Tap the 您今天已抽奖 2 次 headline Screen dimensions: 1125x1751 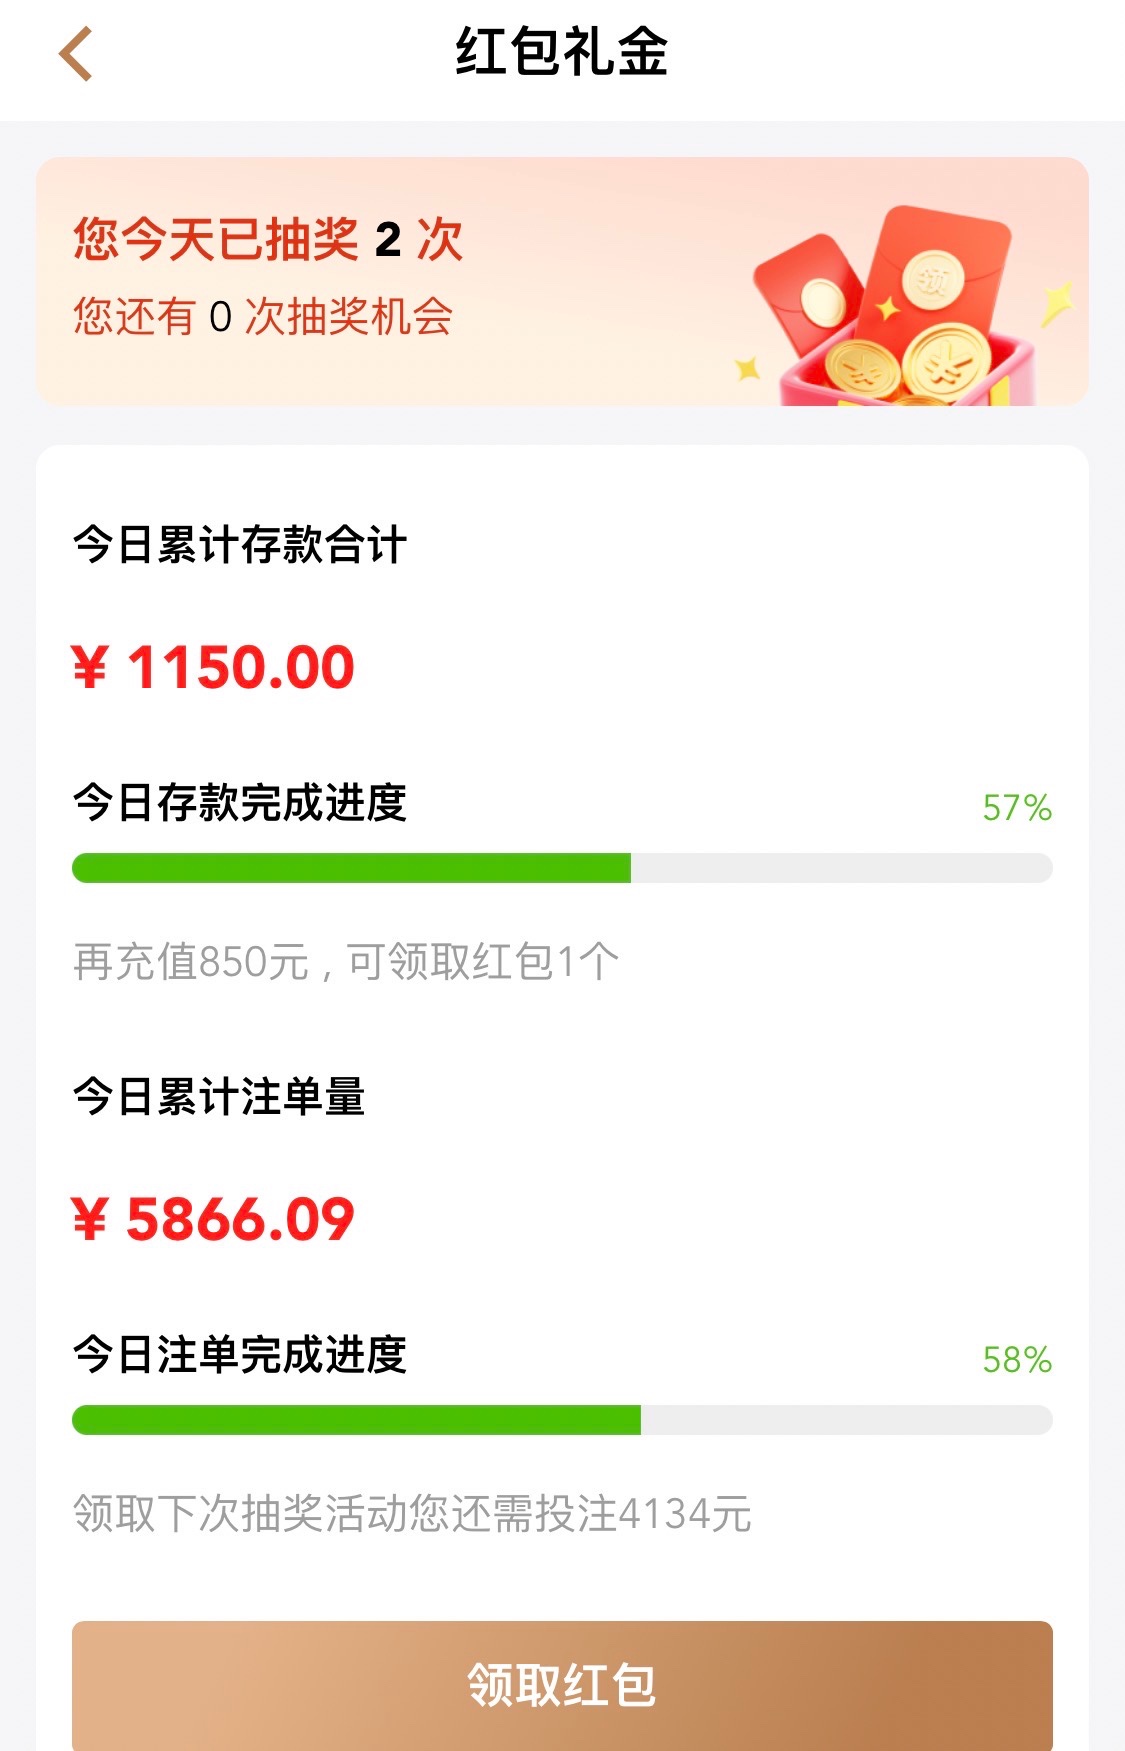coord(268,240)
